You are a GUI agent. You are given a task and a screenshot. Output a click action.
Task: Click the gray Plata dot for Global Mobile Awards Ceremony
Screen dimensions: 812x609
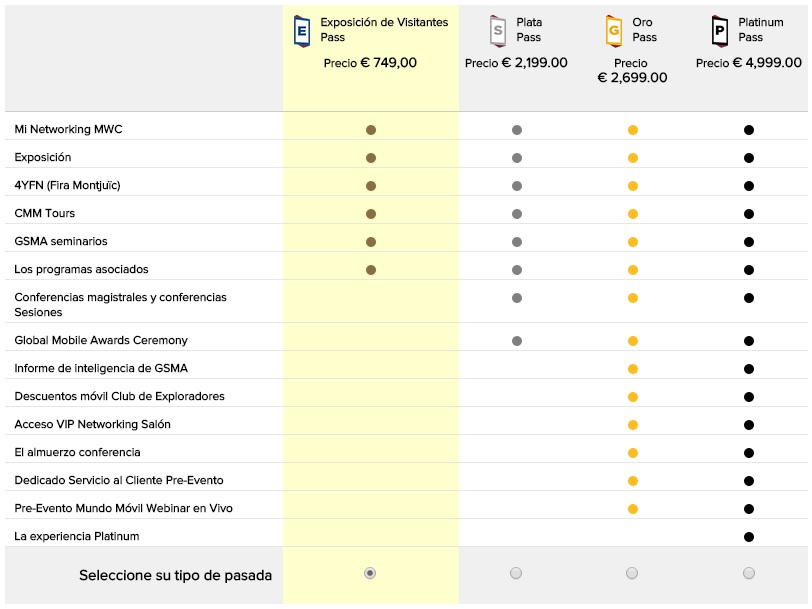(517, 341)
